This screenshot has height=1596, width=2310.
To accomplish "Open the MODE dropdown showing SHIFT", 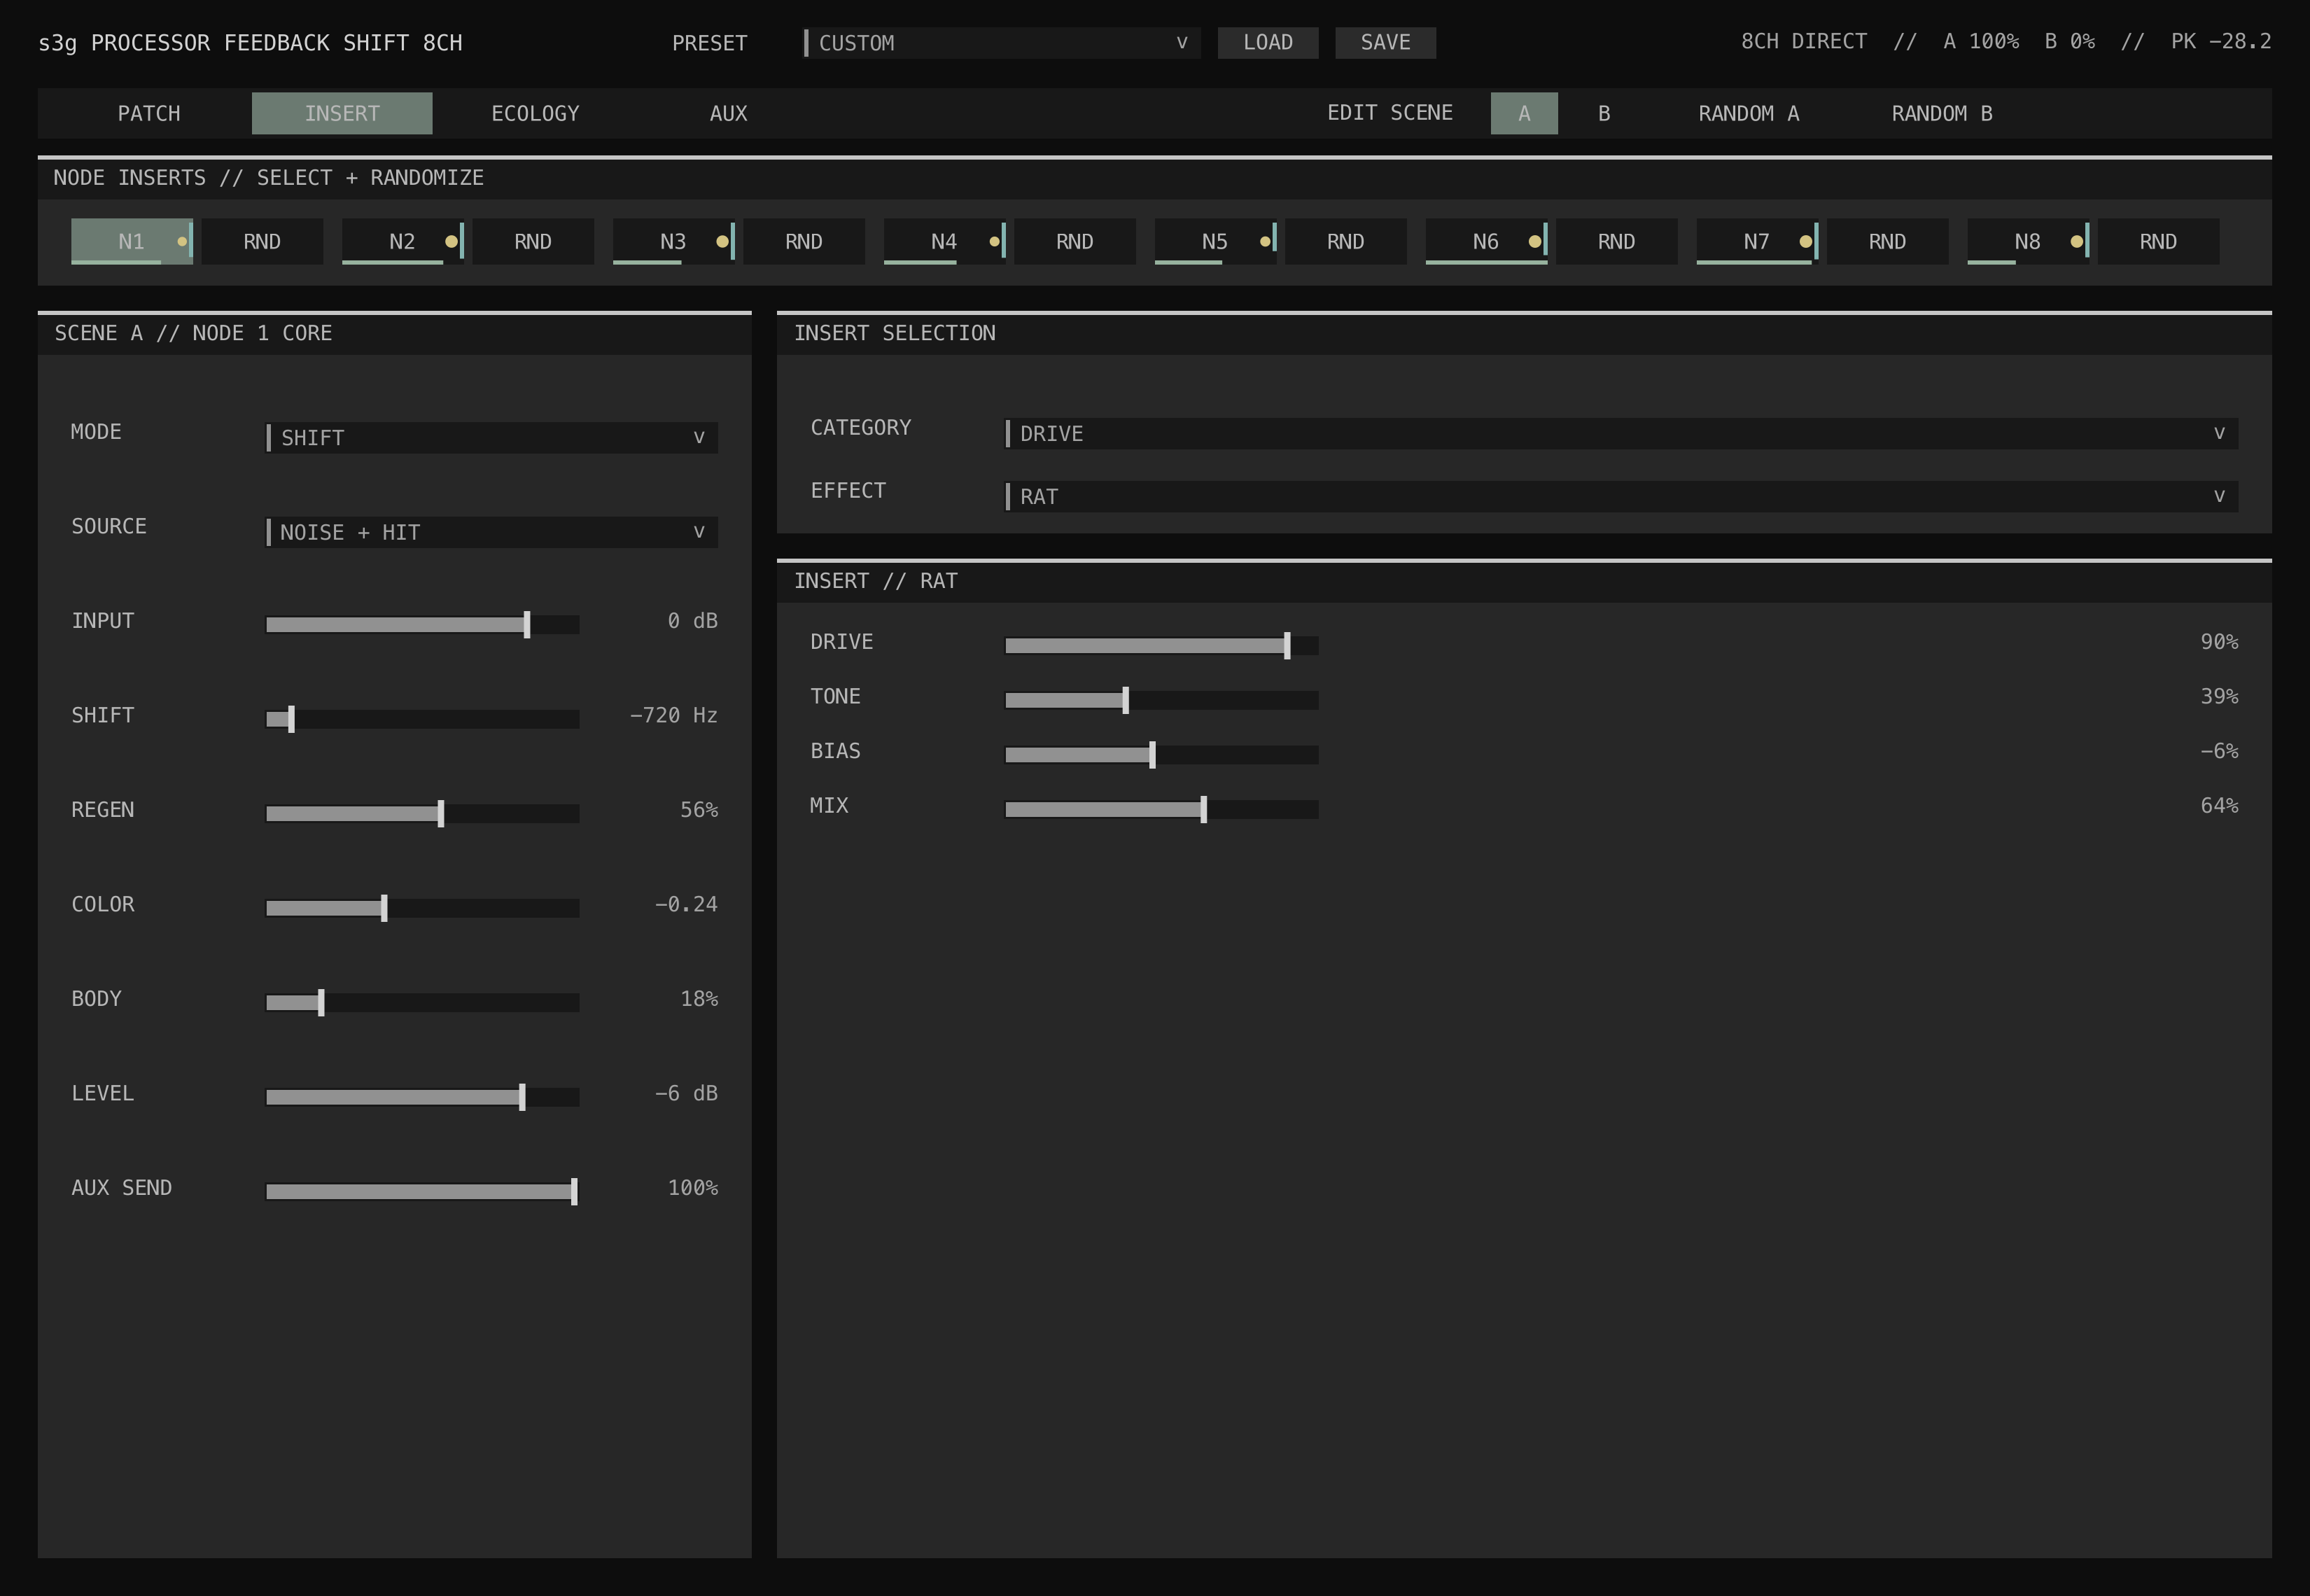I will [491, 437].
